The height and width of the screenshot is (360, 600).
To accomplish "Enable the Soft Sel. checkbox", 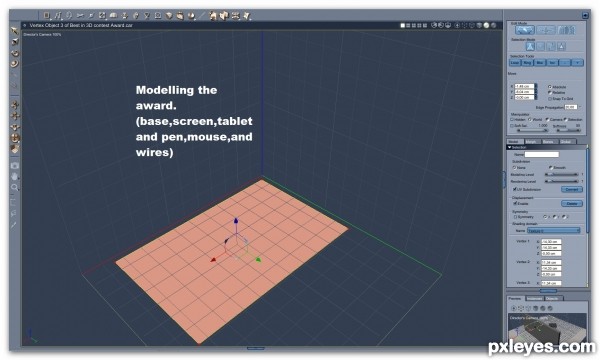I will coord(511,126).
